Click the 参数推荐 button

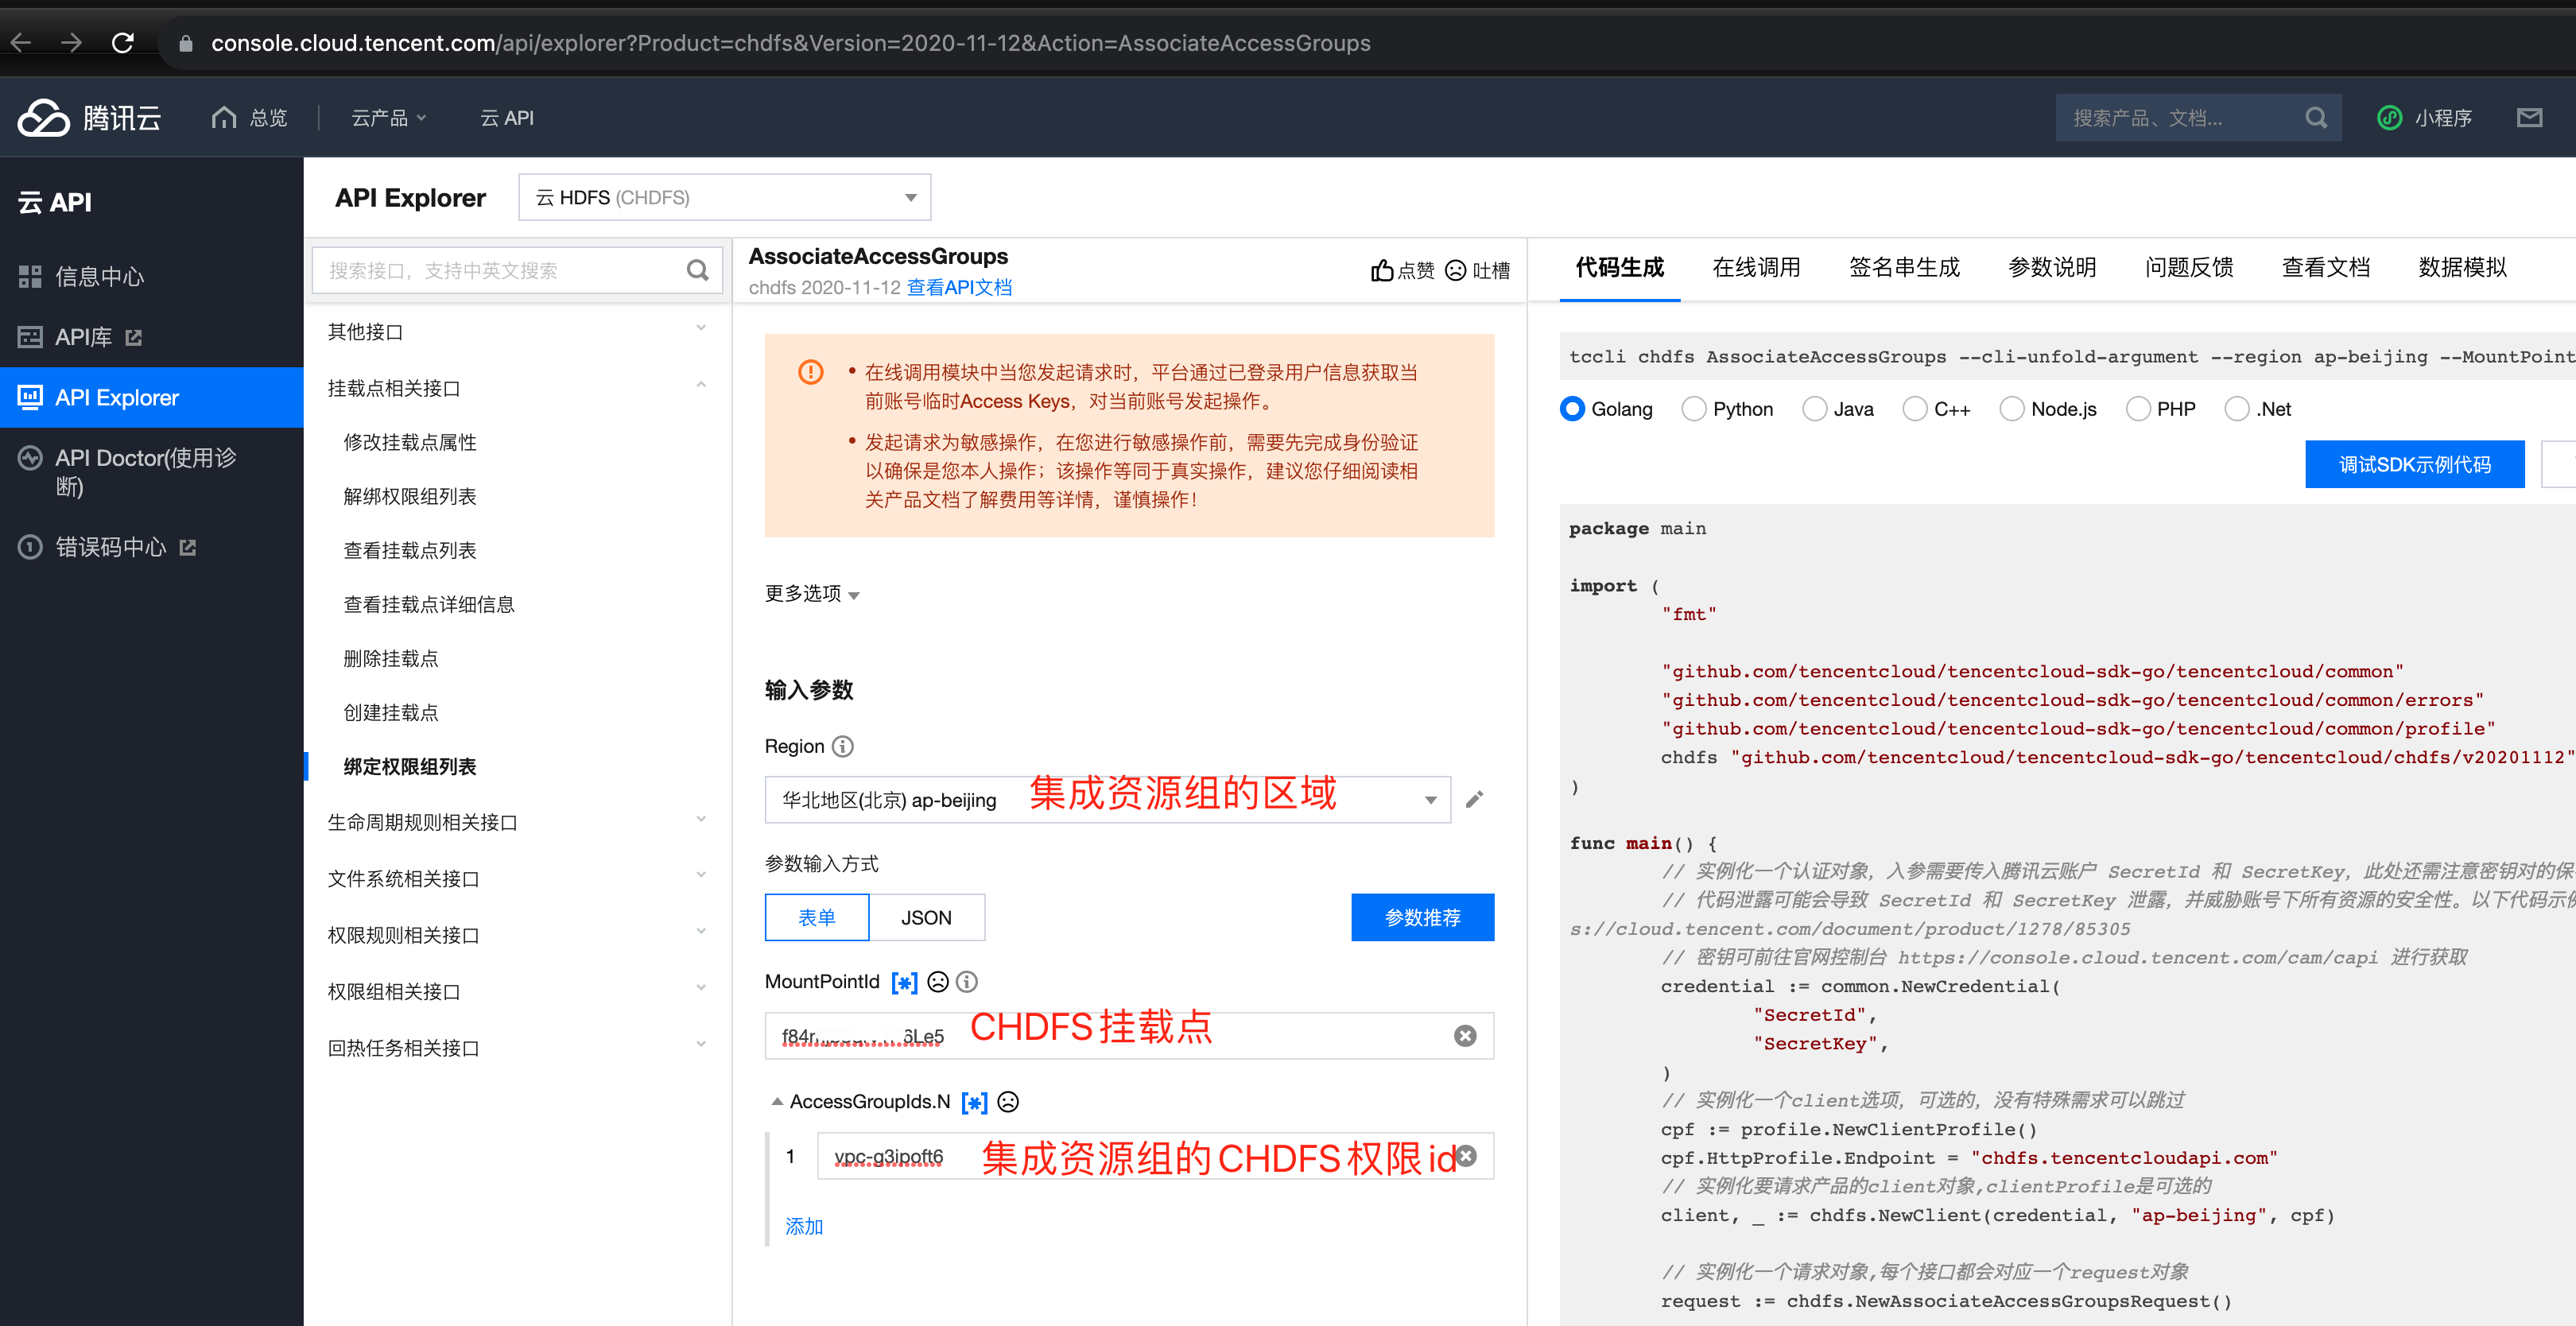(1422, 918)
